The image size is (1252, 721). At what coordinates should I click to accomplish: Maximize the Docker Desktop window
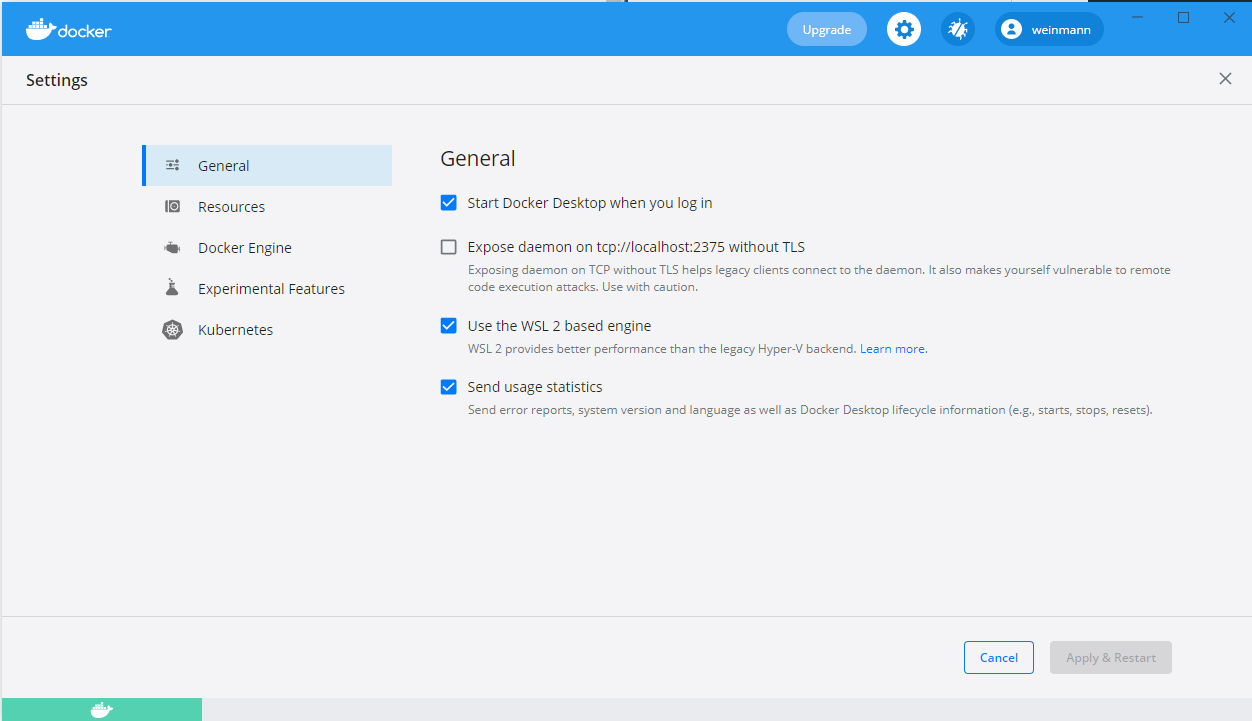1183,17
